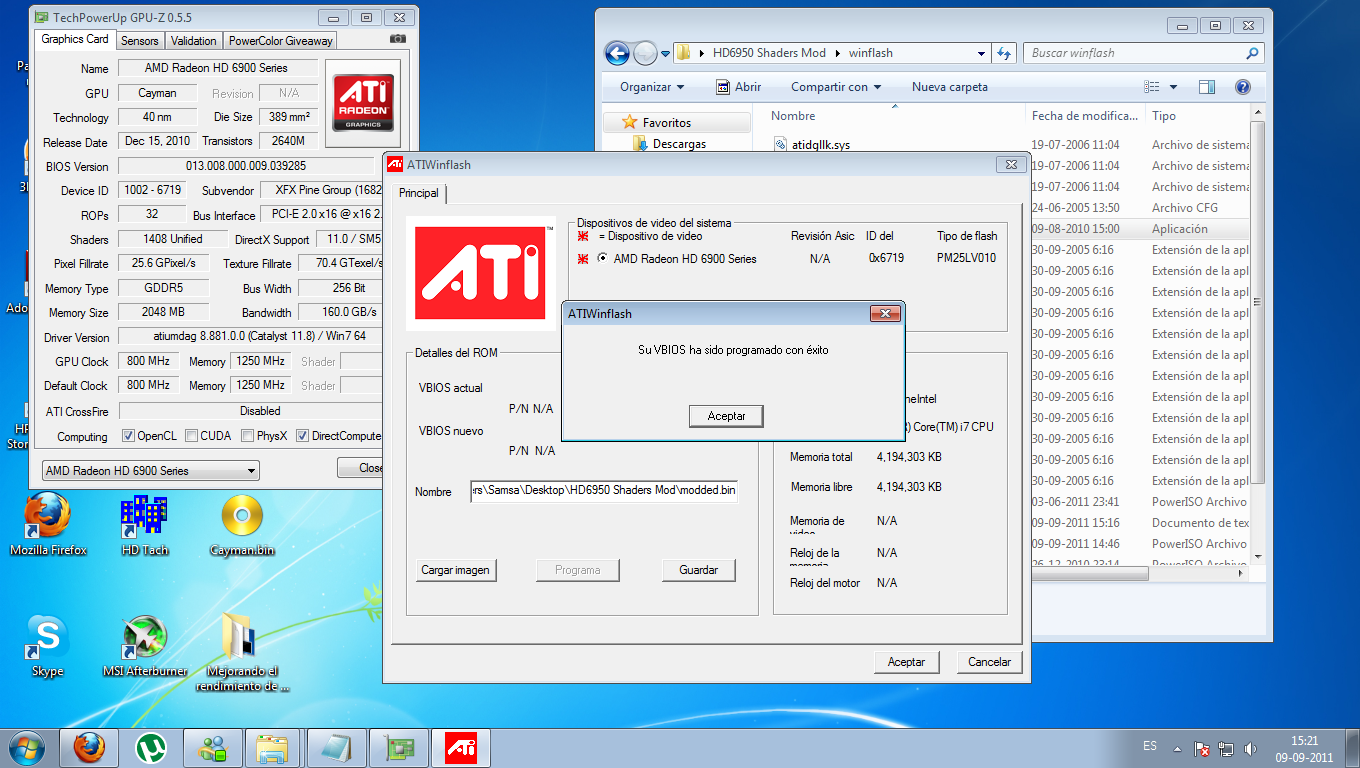Click Cancelar in the ATIWinflash window
1360x768 pixels.
tap(990, 662)
